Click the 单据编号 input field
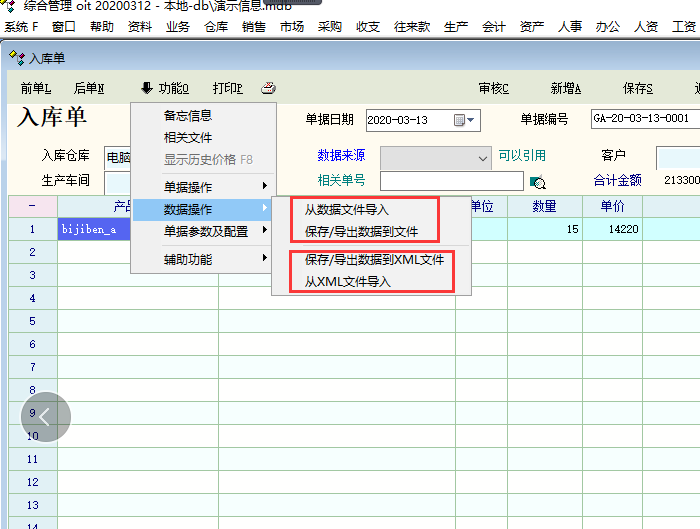The image size is (700, 529). pos(644,119)
